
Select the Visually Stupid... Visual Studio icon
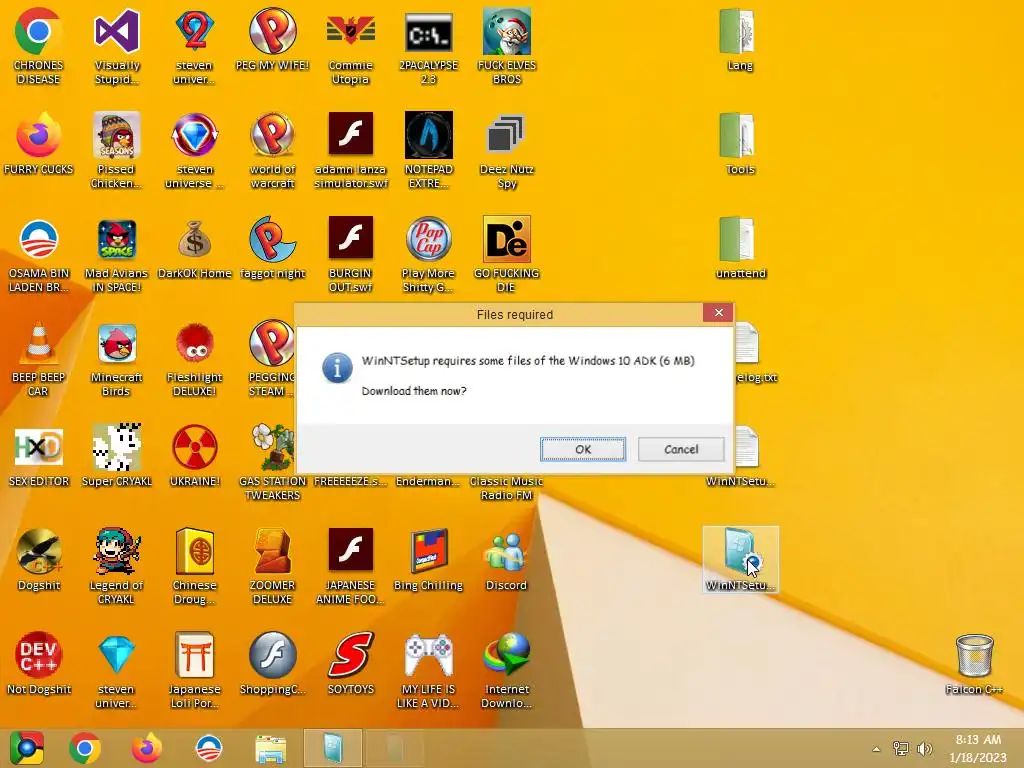click(x=116, y=46)
